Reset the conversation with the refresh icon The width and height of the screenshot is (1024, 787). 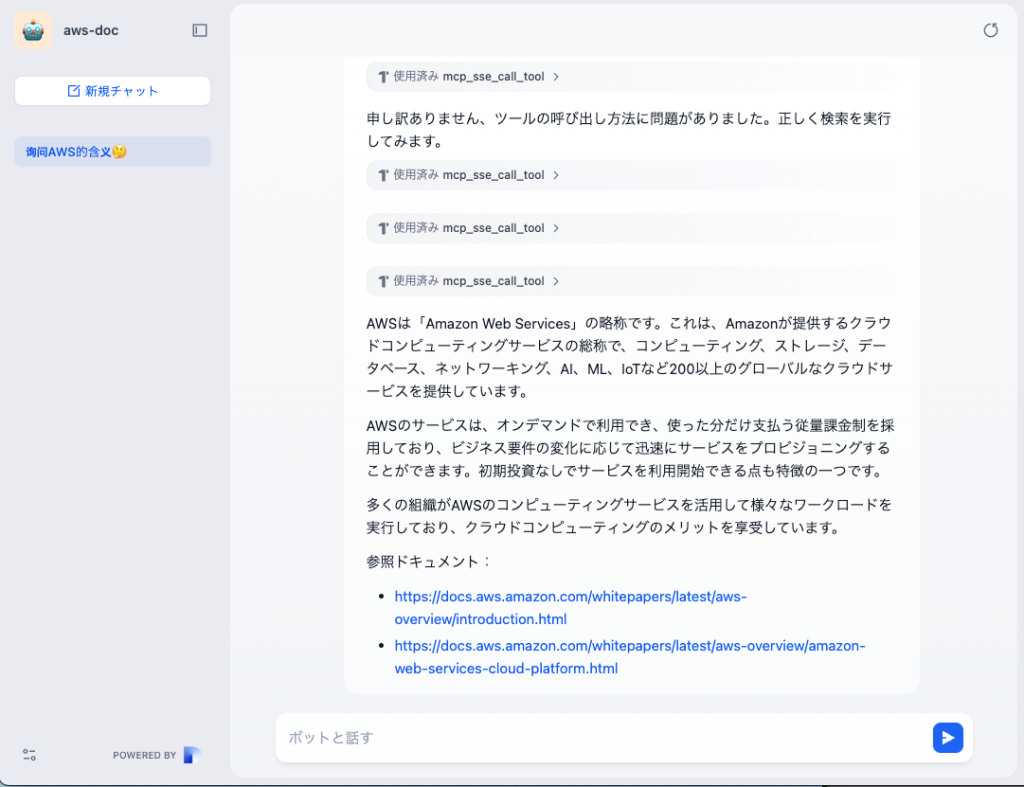pyautogui.click(x=990, y=30)
